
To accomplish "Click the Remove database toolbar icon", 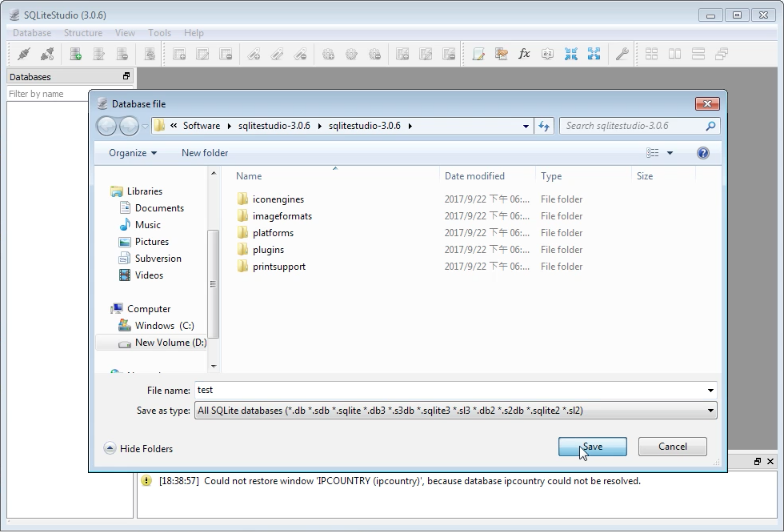I will tap(122, 54).
